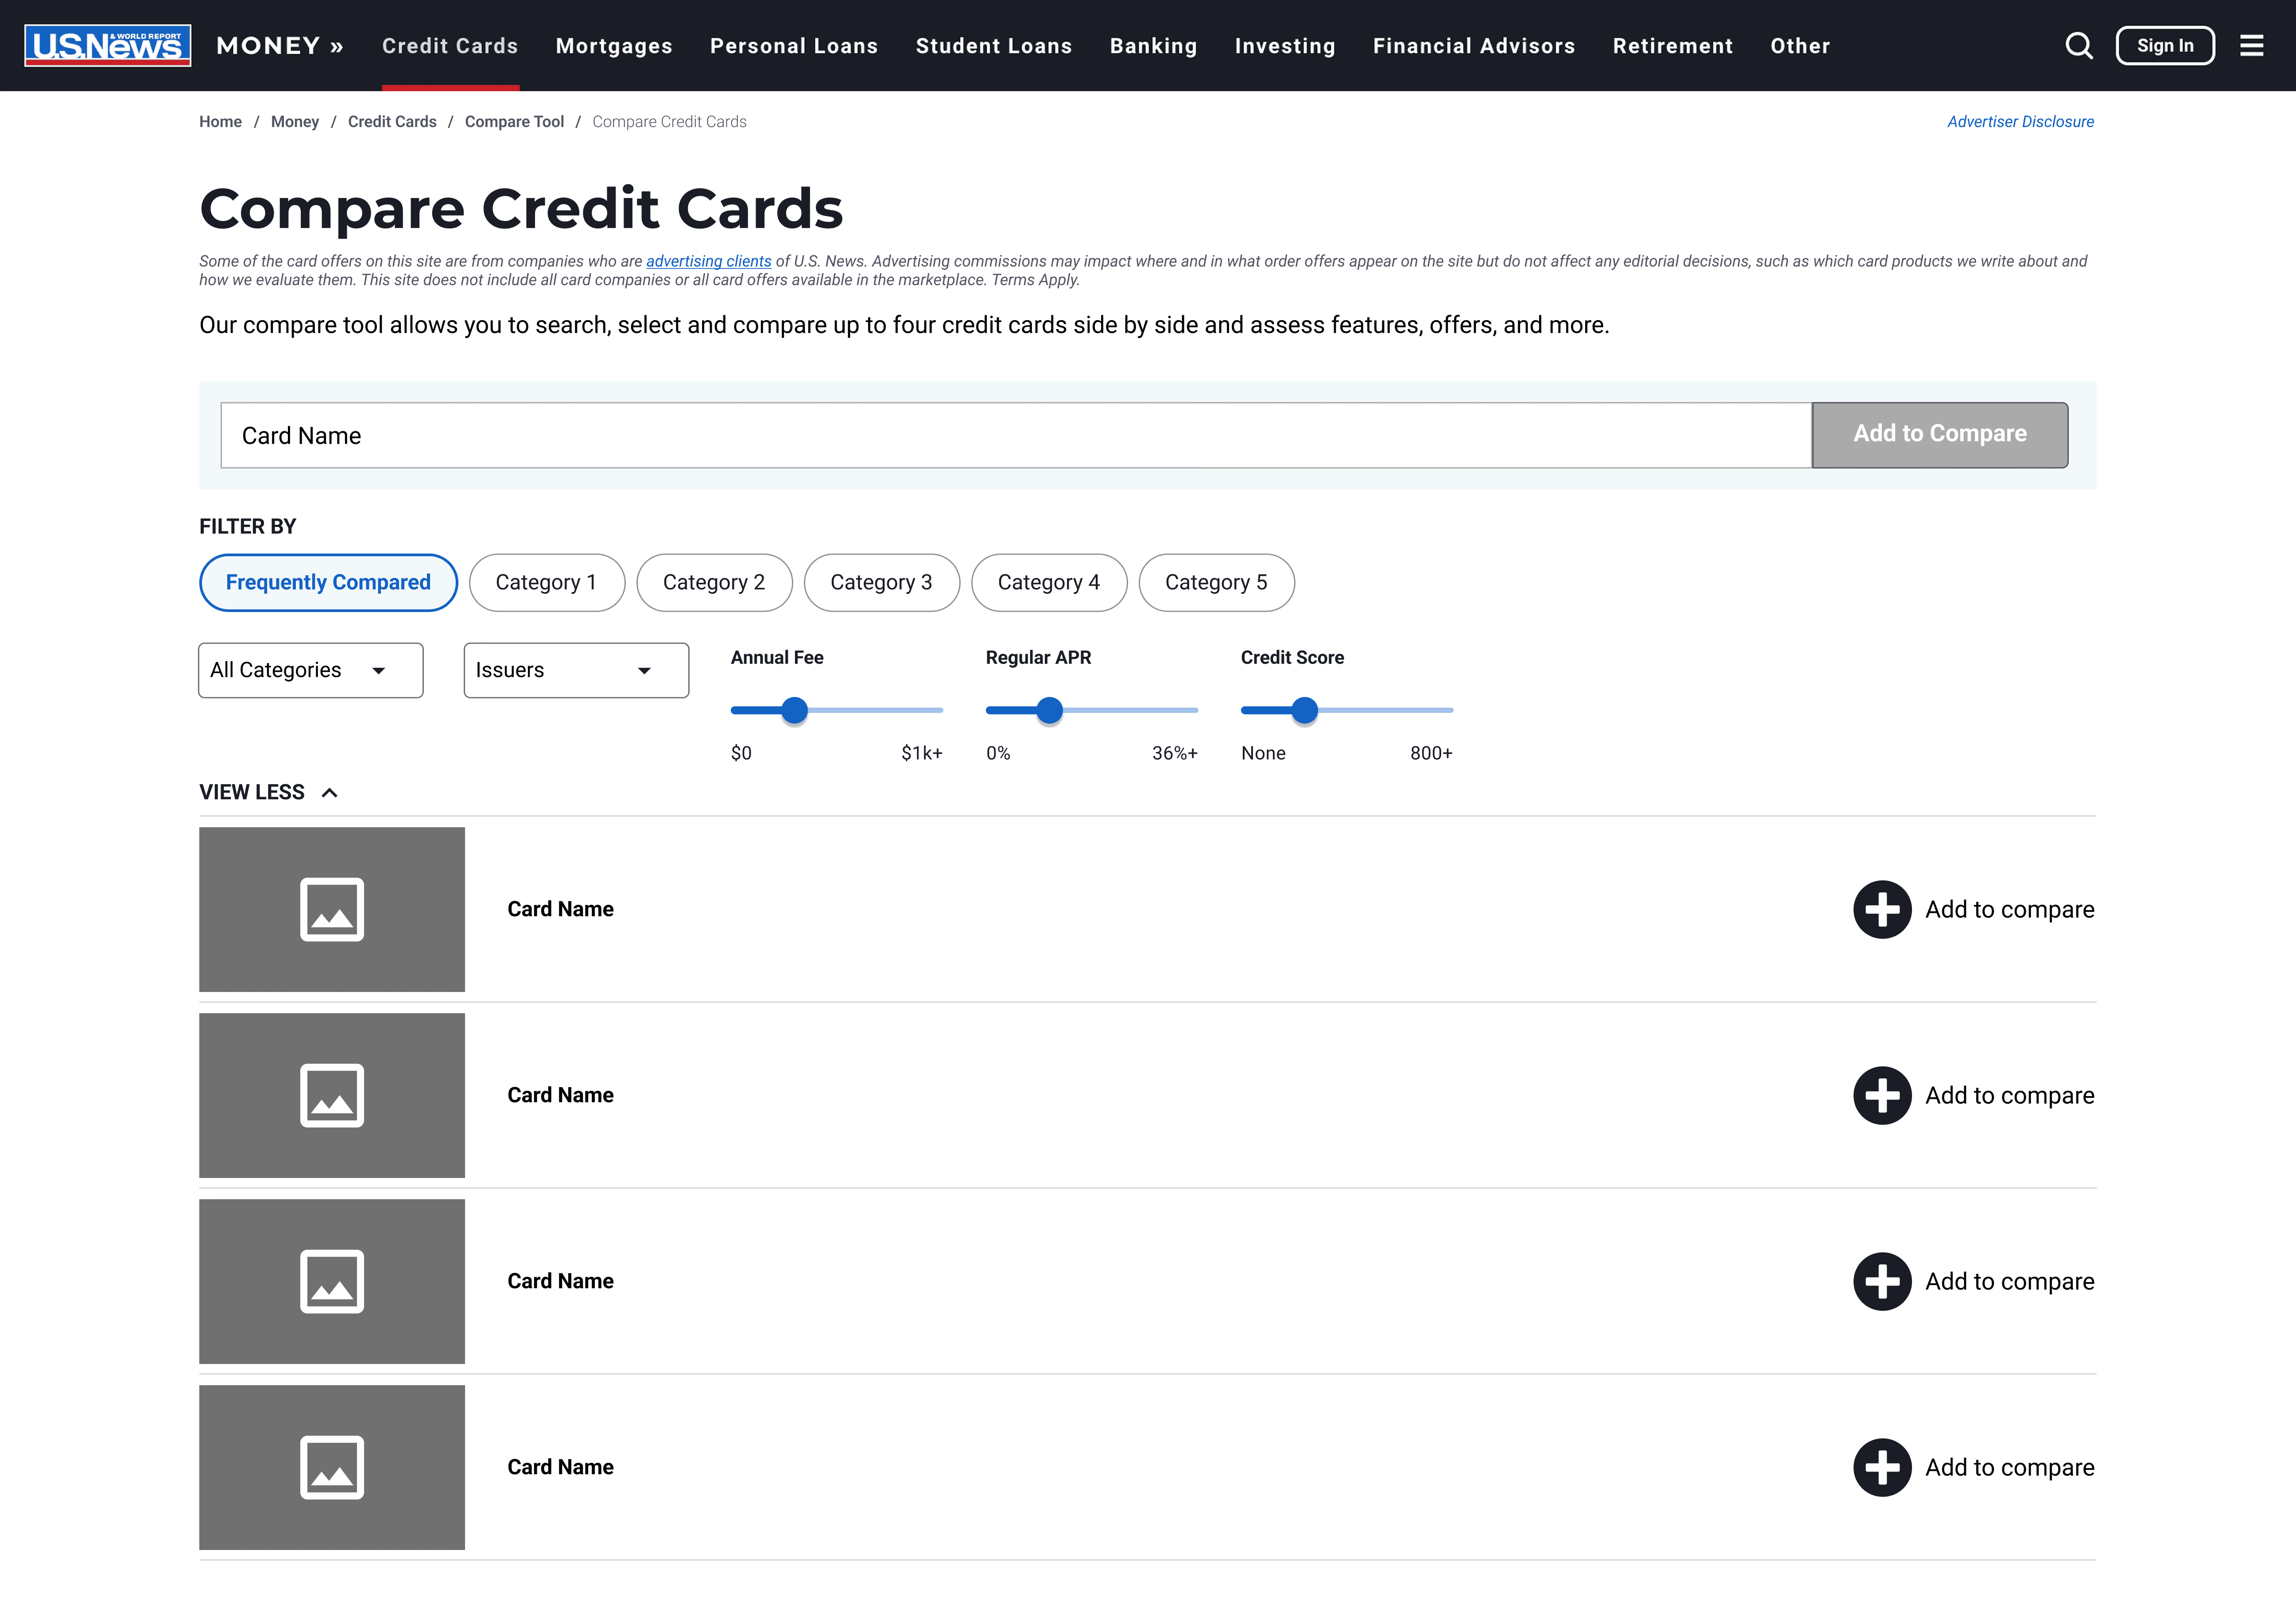Go to the Financial Advisors nav item
Screen dimensions: 2296x1620
tap(1473, 46)
